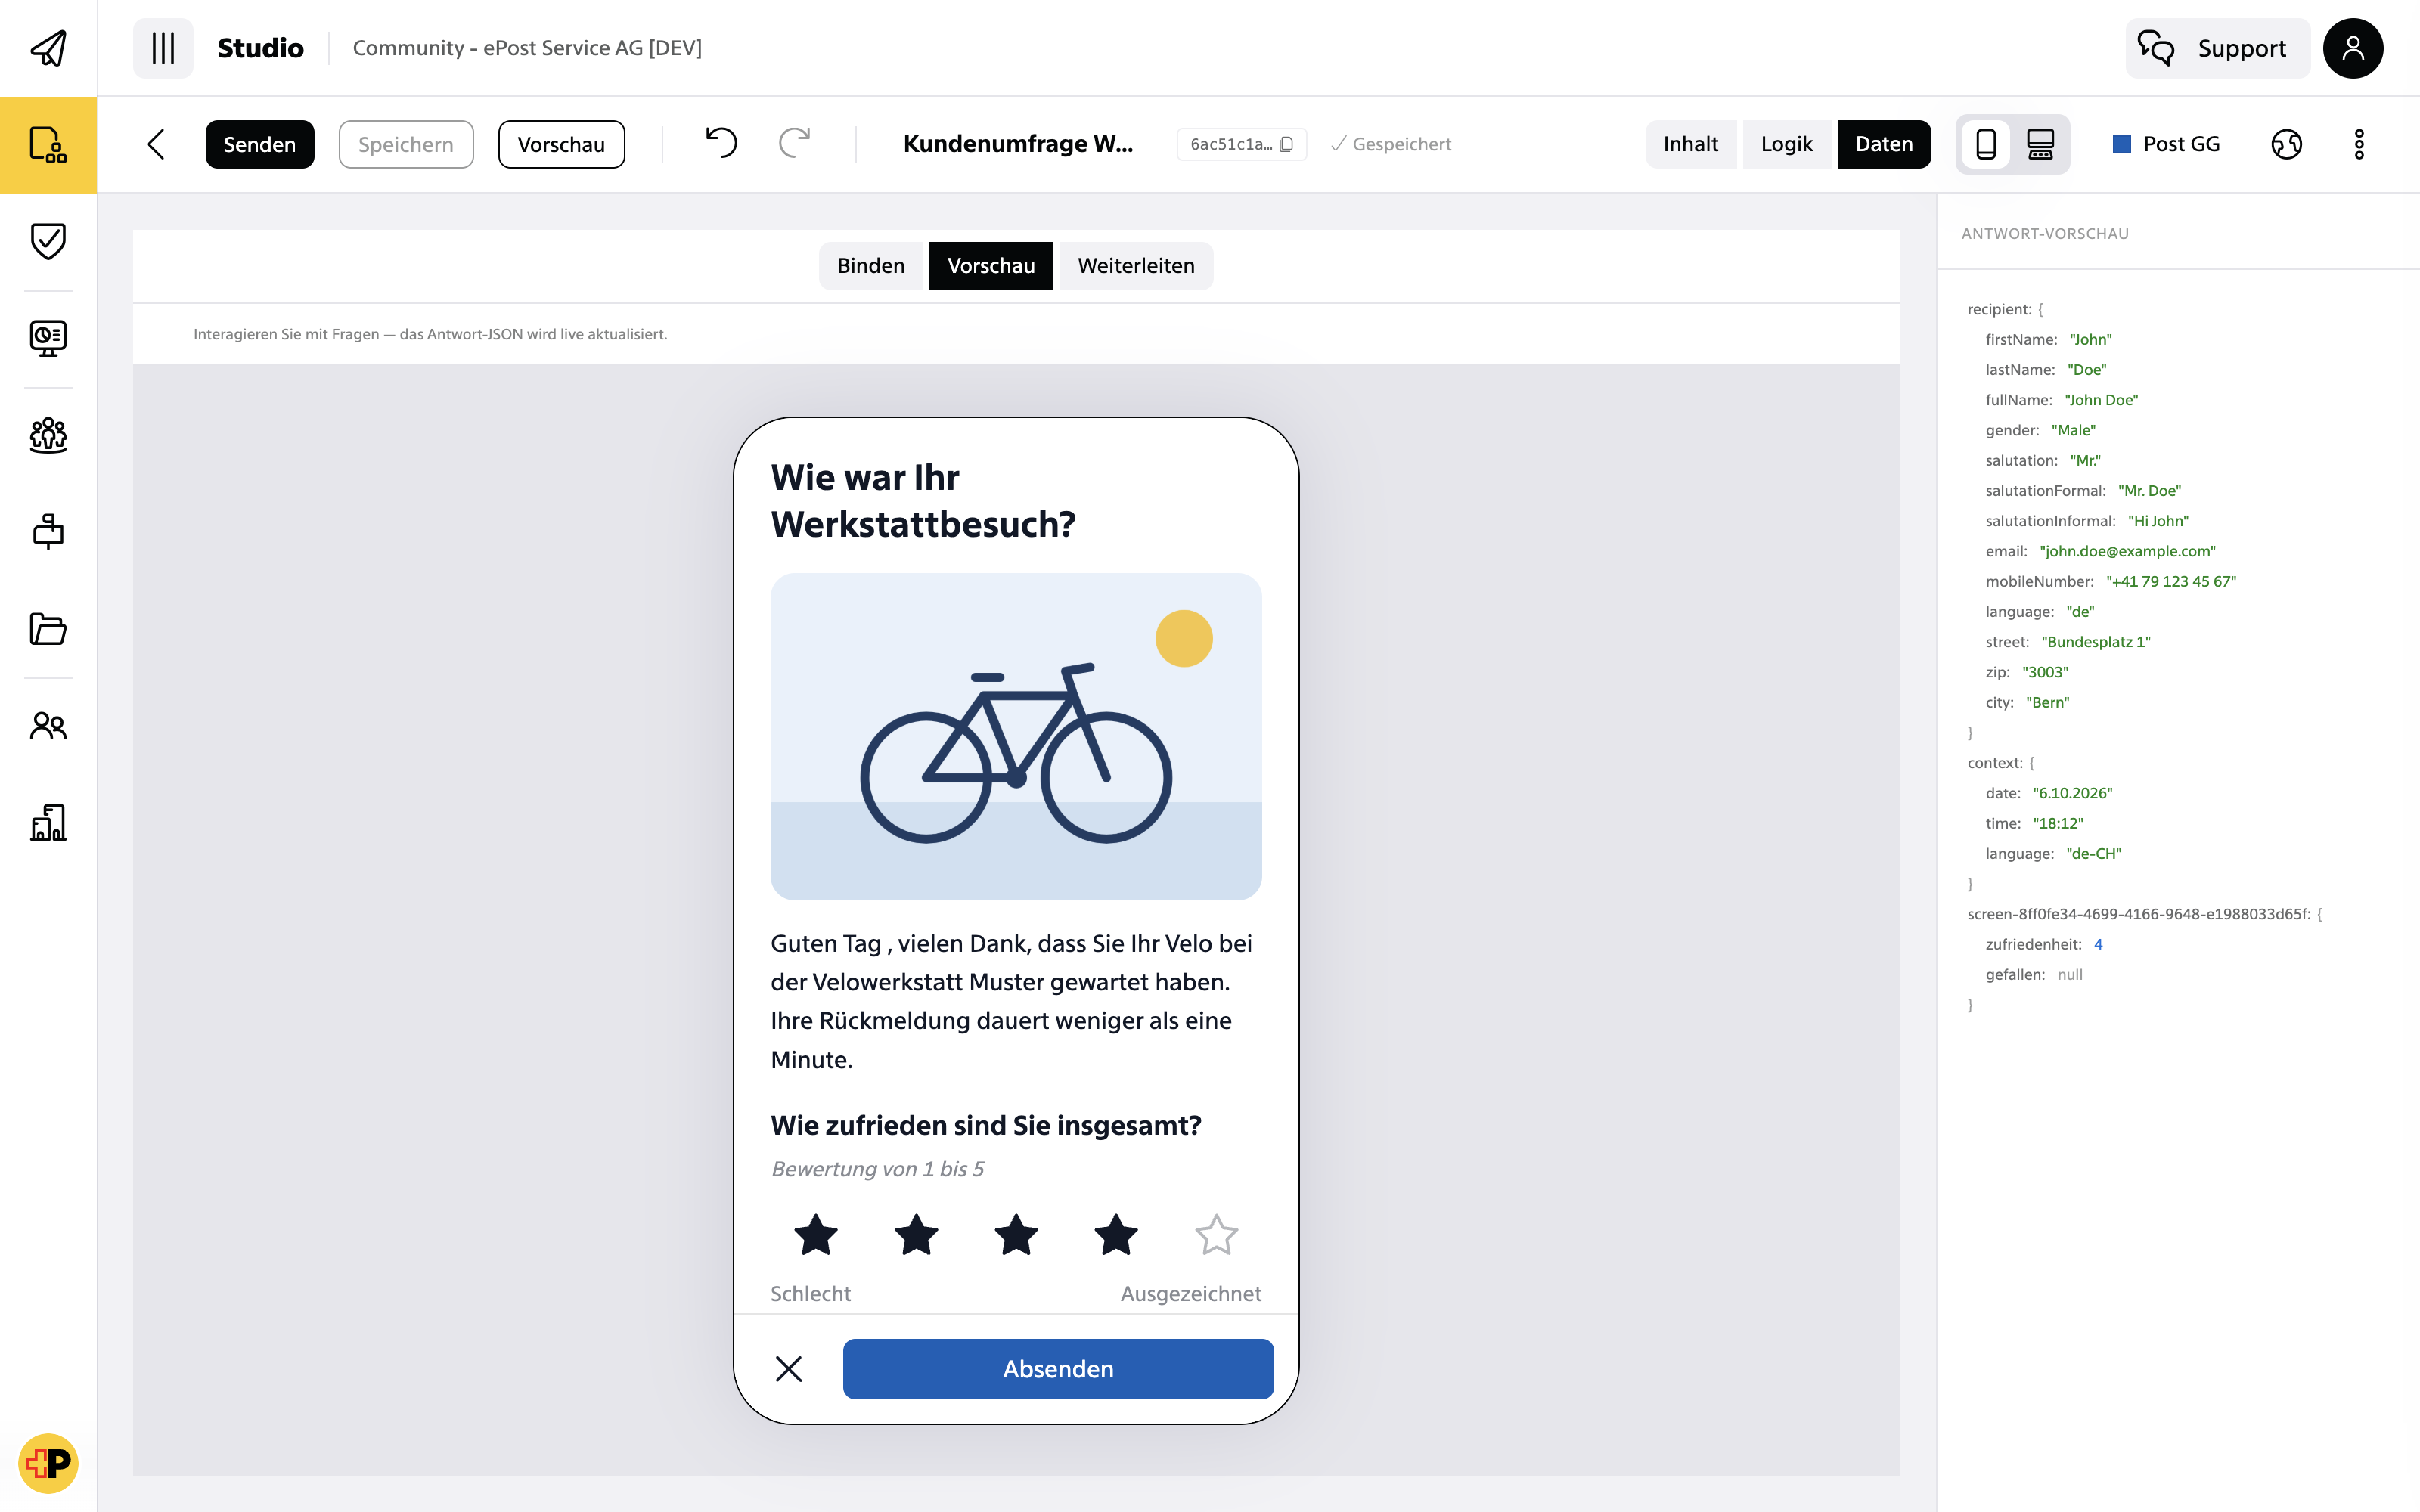The width and height of the screenshot is (2420, 1512).
Task: Select the Vorschau tab in data panel
Action: point(991,266)
